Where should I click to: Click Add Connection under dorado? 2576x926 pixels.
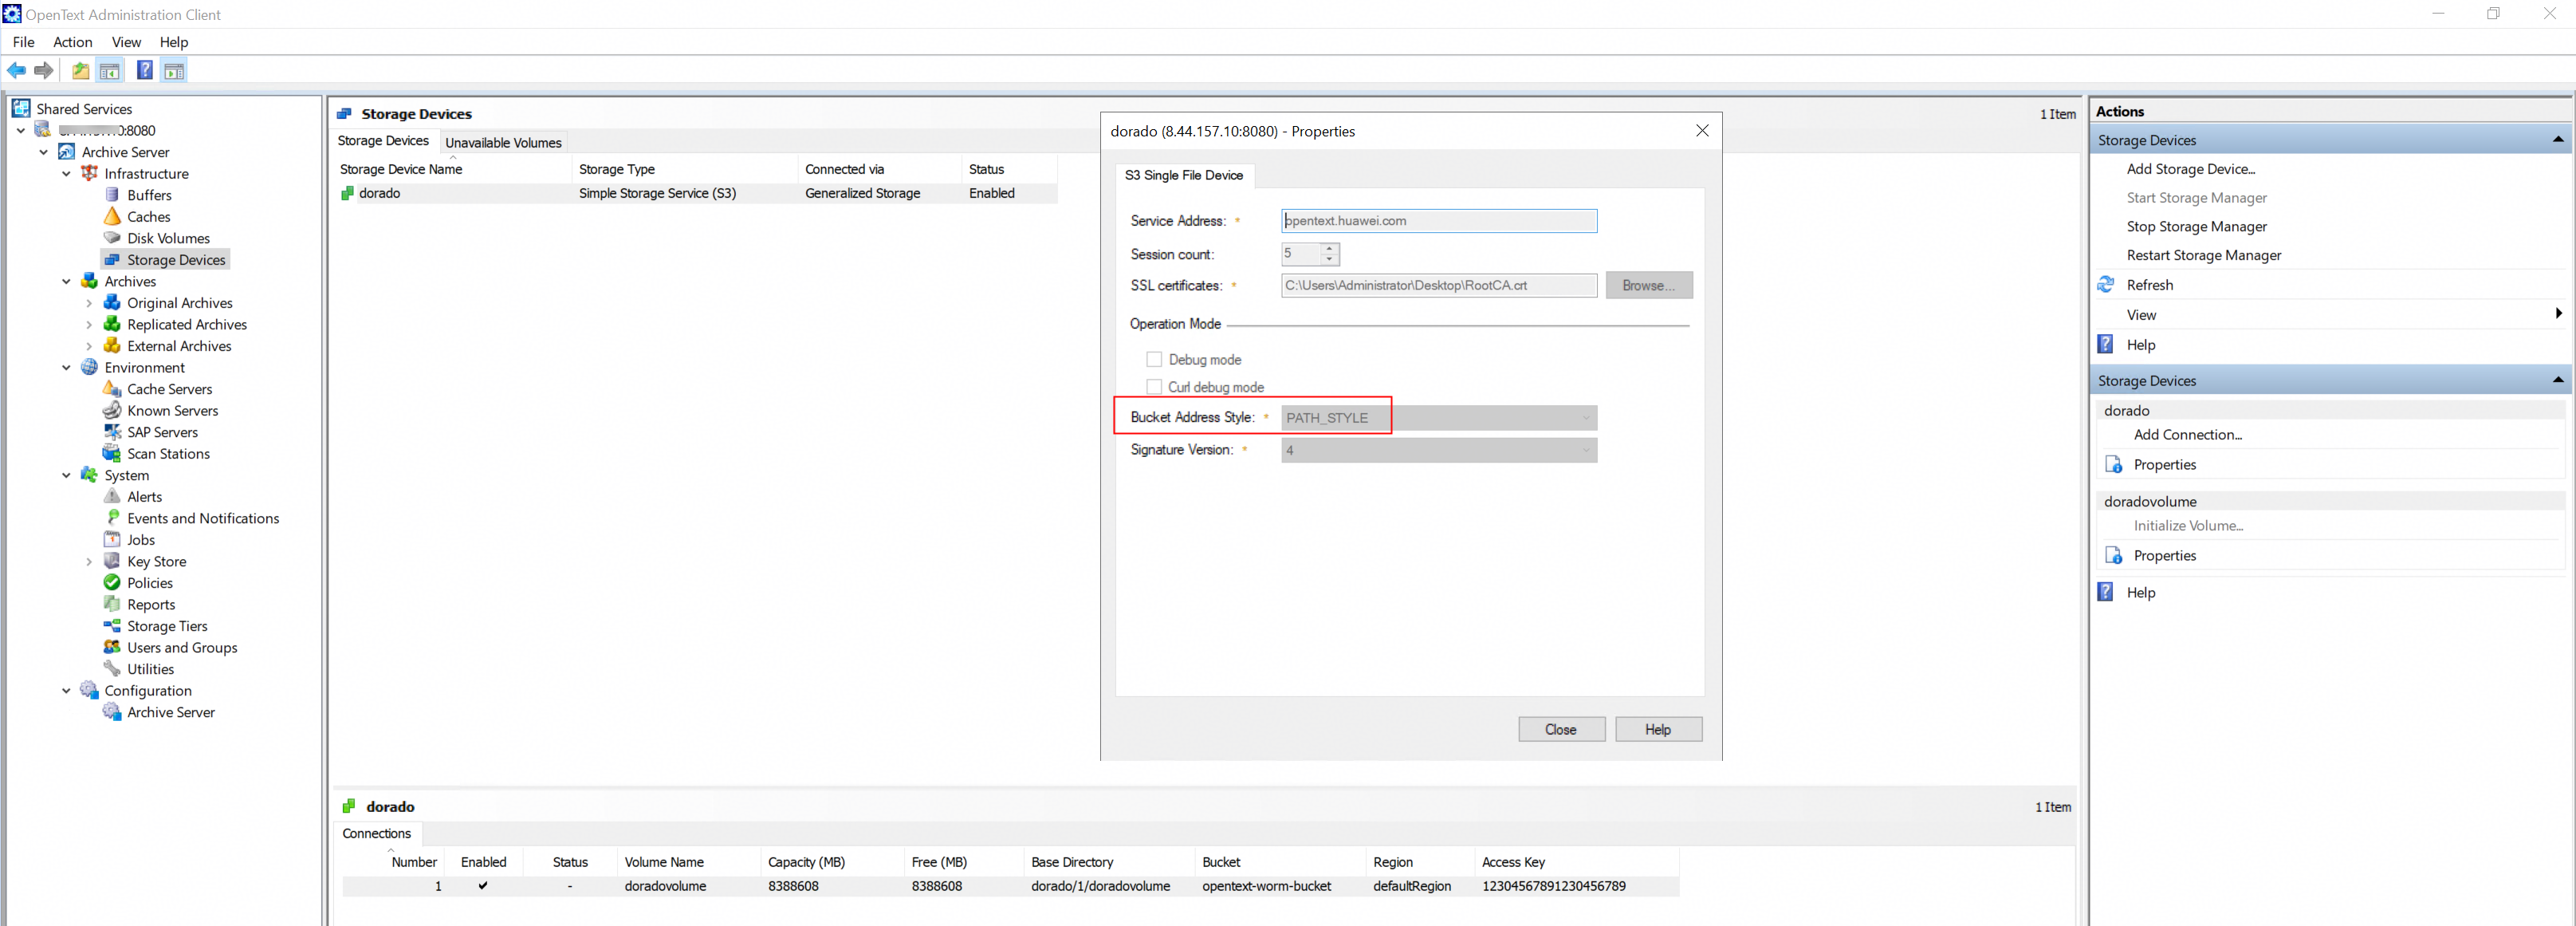pos(2187,435)
